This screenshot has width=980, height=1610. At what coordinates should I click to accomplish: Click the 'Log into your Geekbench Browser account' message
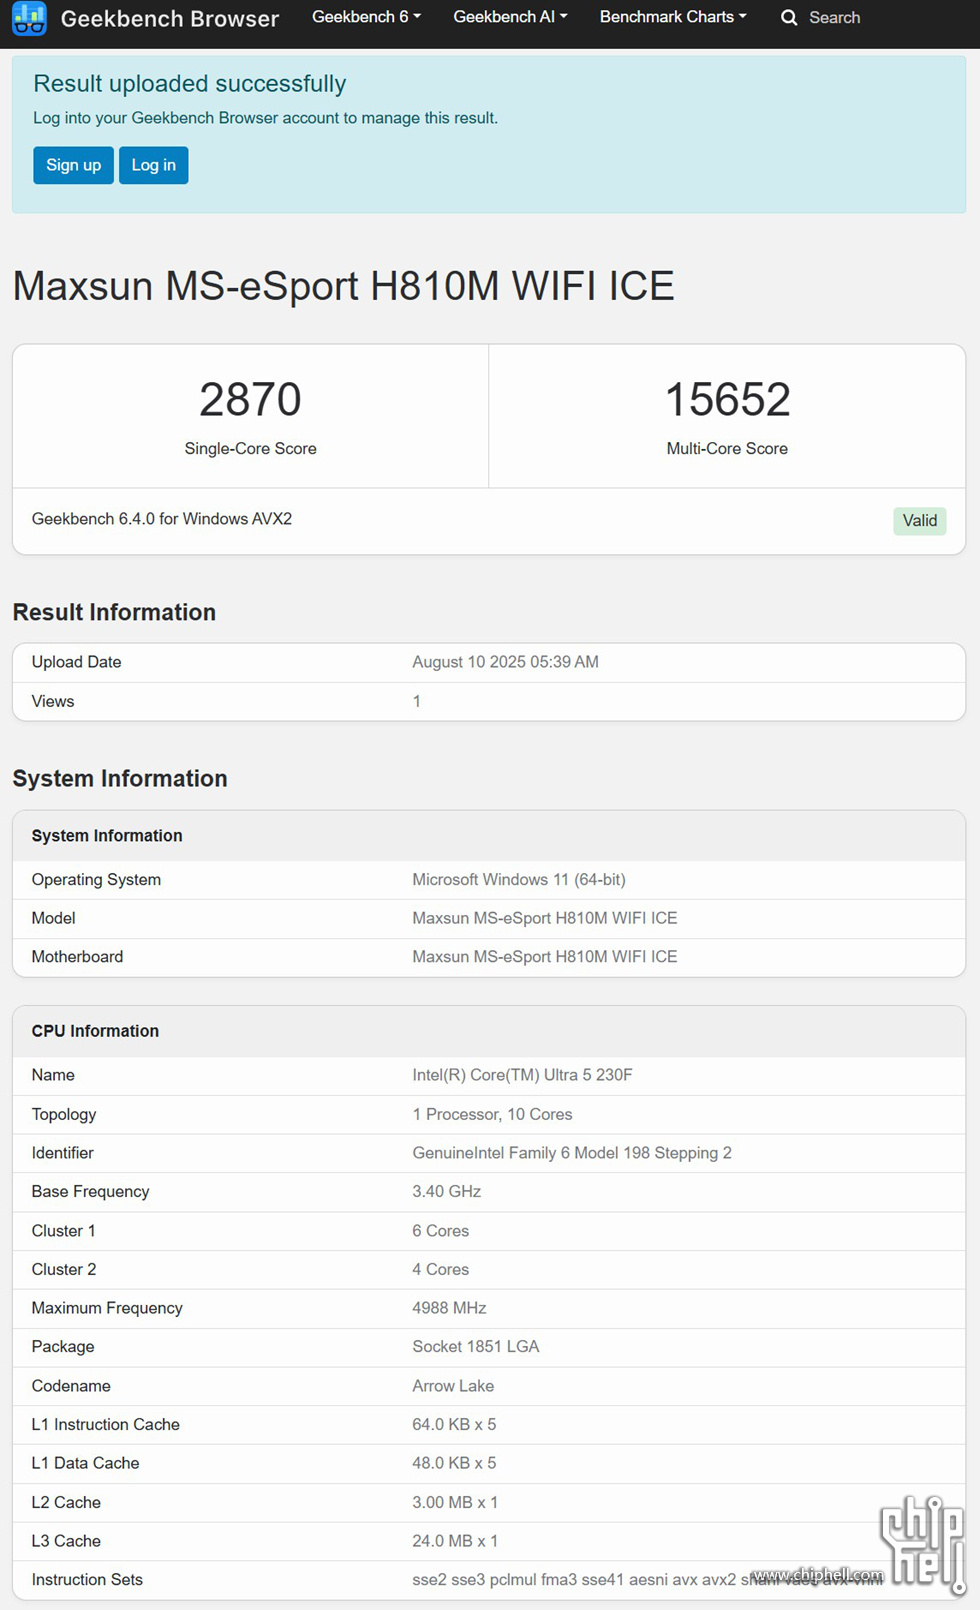265,118
